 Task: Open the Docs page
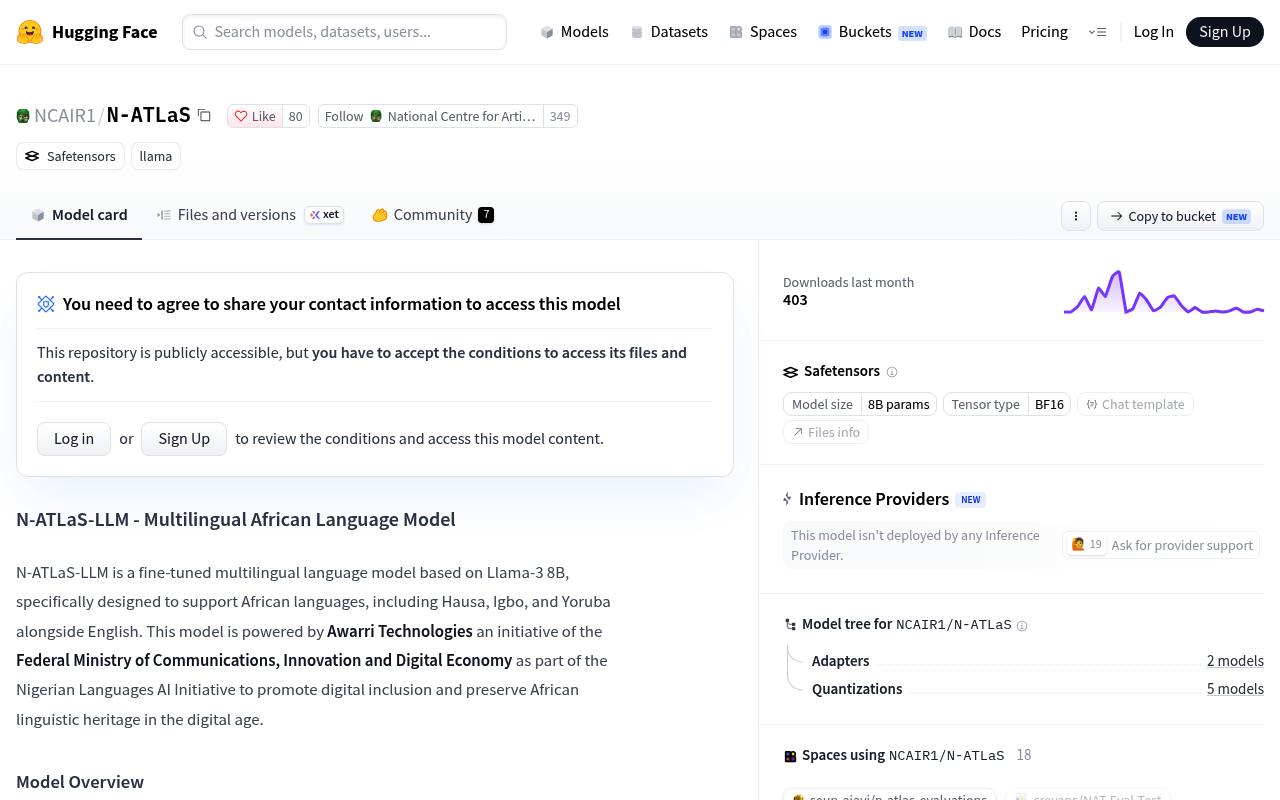pyautogui.click(x=974, y=32)
